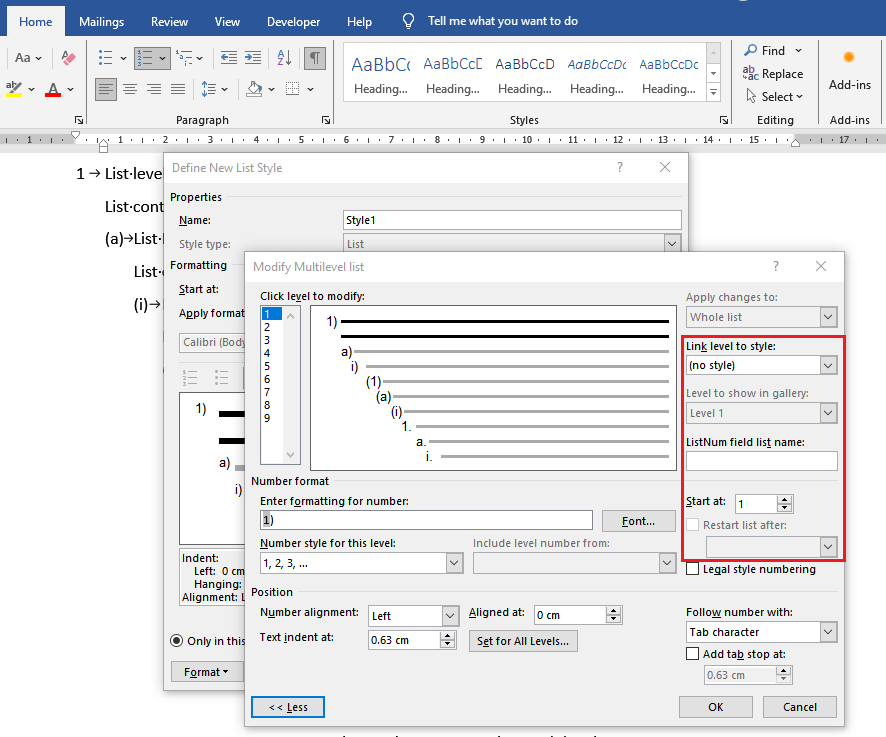Open Apply changes to dropdown
Screen dimensions: 886x737
[828, 317]
